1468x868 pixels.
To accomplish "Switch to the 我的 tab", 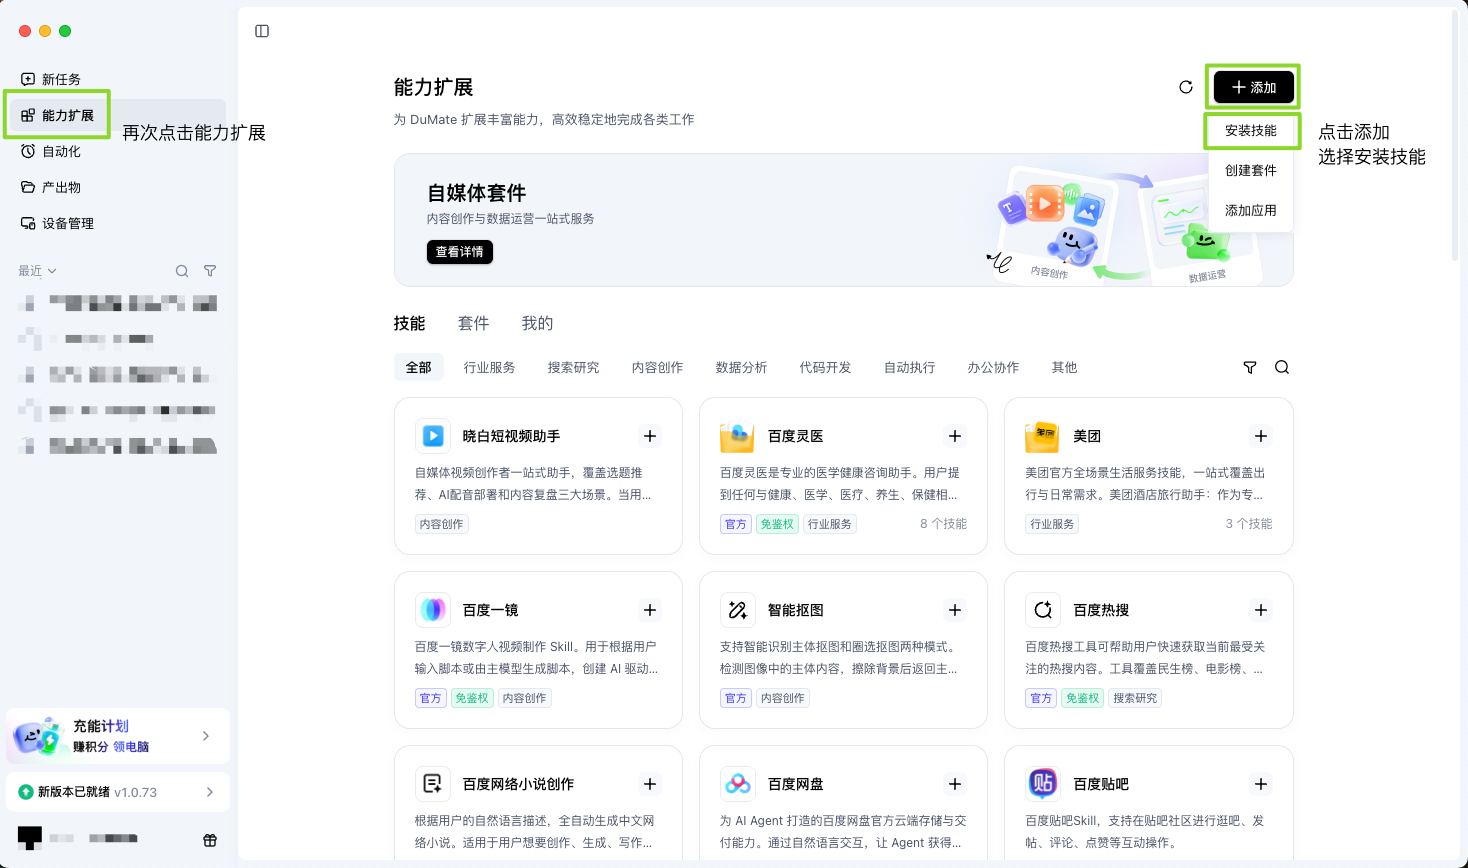I will (x=538, y=323).
